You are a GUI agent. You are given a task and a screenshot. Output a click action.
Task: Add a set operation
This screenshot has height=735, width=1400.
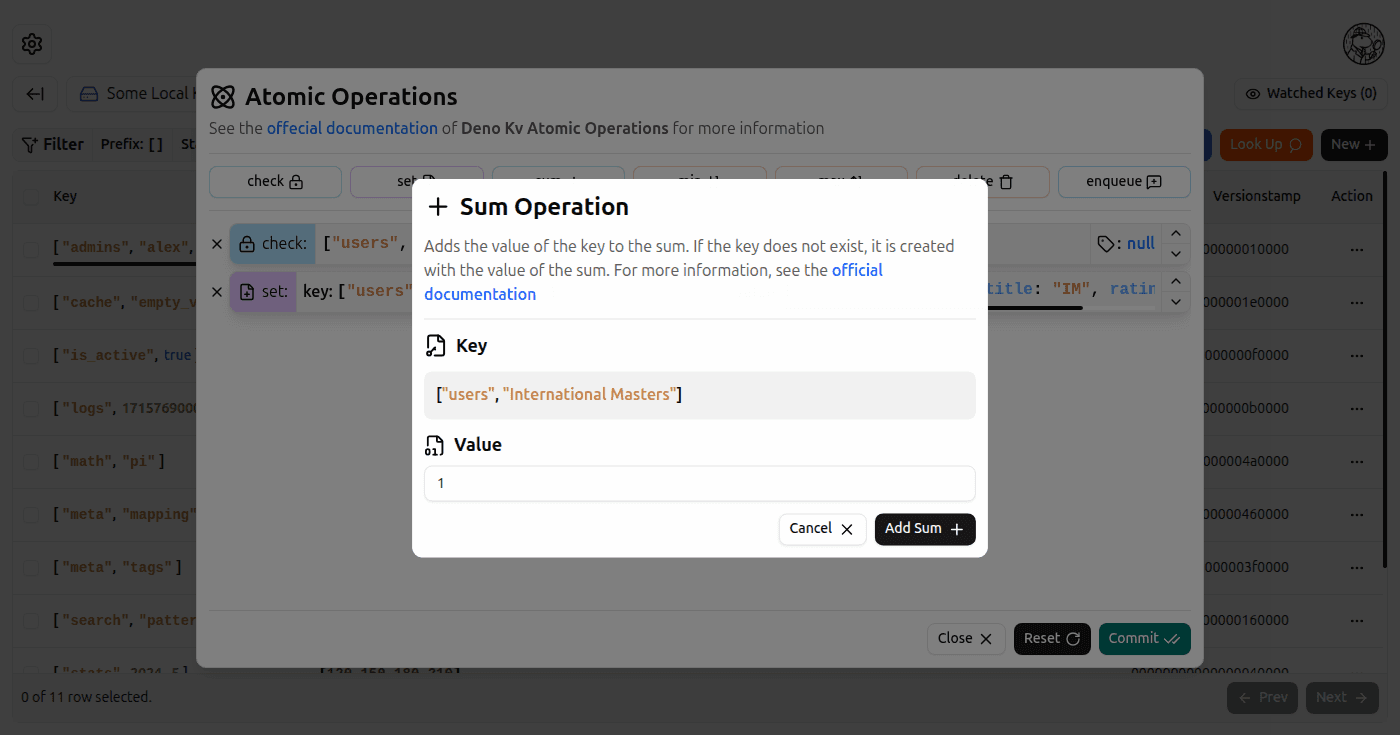pos(416,182)
